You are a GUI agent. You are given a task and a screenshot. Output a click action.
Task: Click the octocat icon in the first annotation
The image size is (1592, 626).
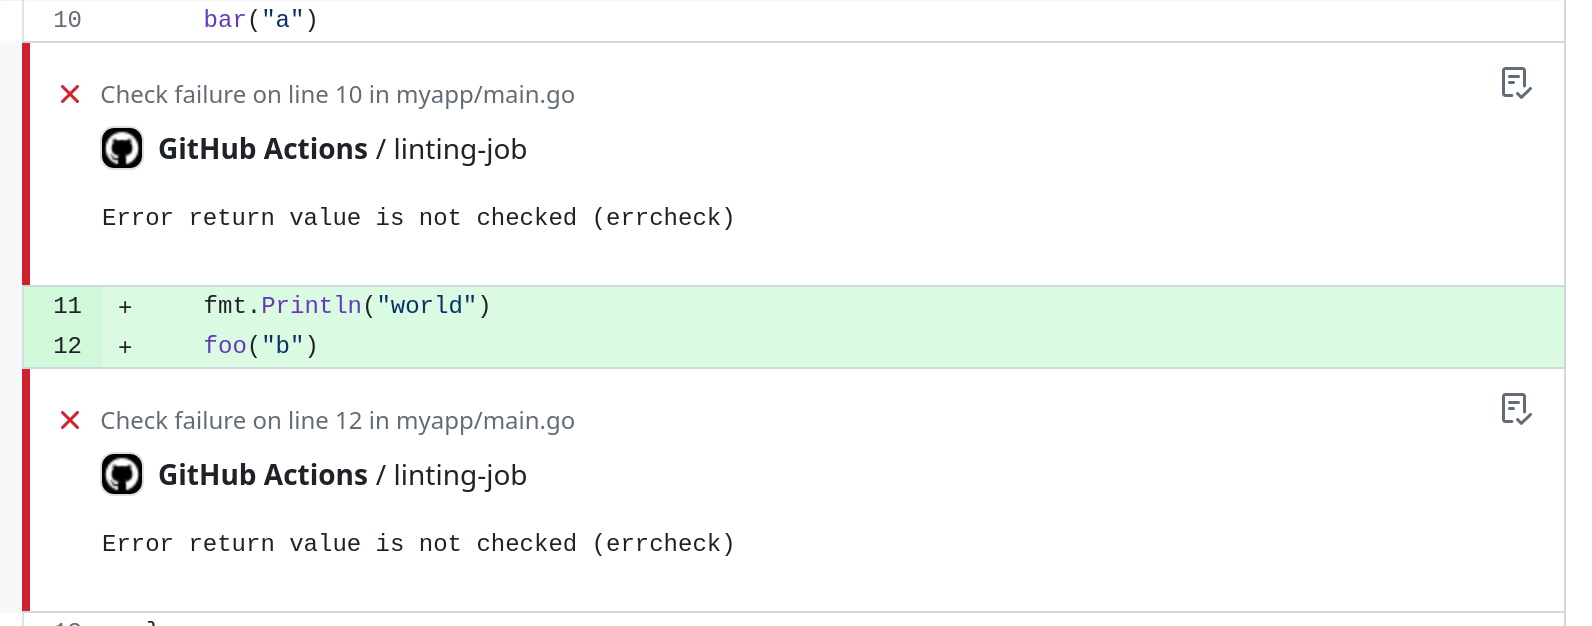click(x=122, y=148)
